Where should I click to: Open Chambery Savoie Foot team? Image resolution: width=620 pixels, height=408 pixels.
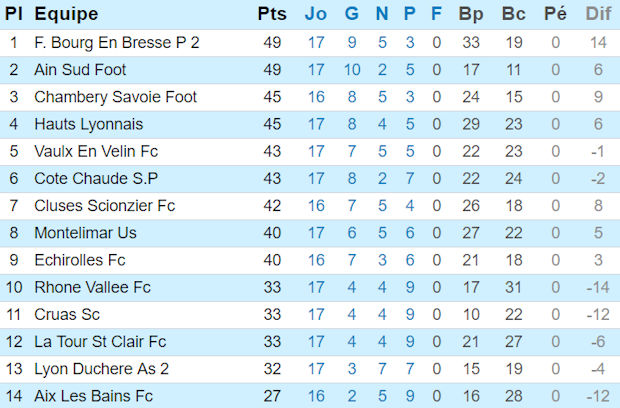(x=115, y=97)
